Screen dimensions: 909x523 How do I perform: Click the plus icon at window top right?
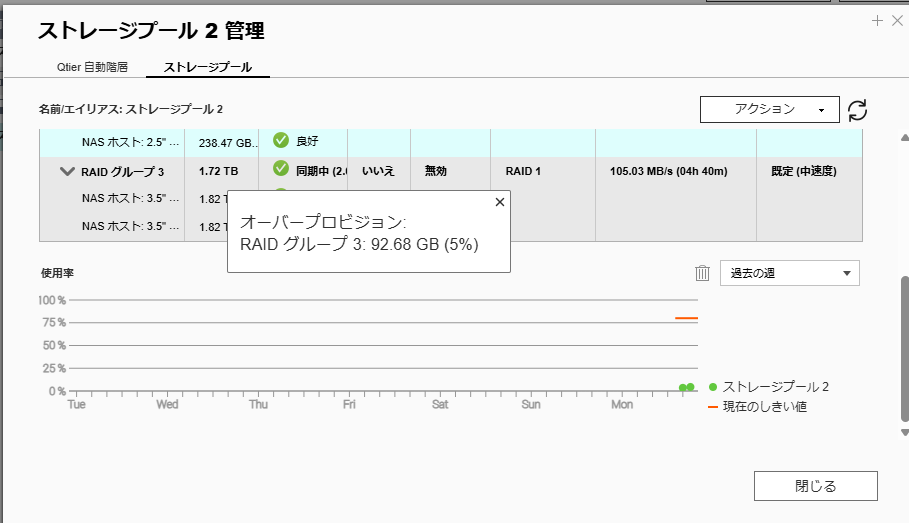(x=877, y=21)
